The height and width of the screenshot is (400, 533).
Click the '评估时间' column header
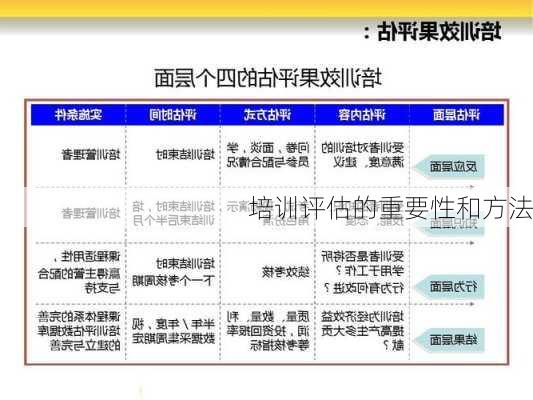point(173,115)
